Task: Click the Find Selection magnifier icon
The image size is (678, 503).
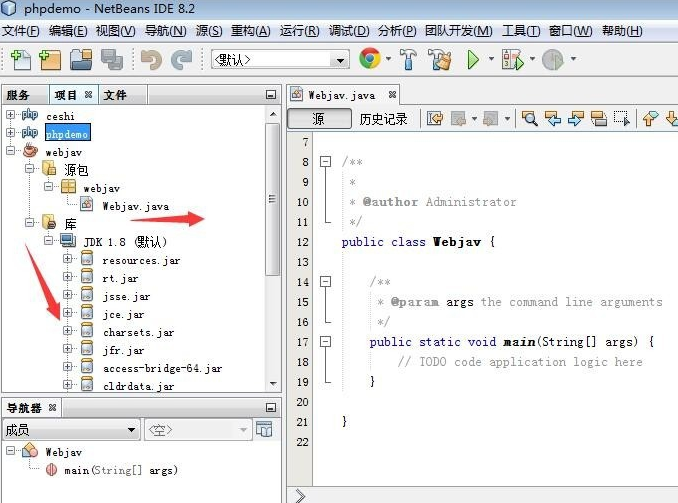Action: 530,118
